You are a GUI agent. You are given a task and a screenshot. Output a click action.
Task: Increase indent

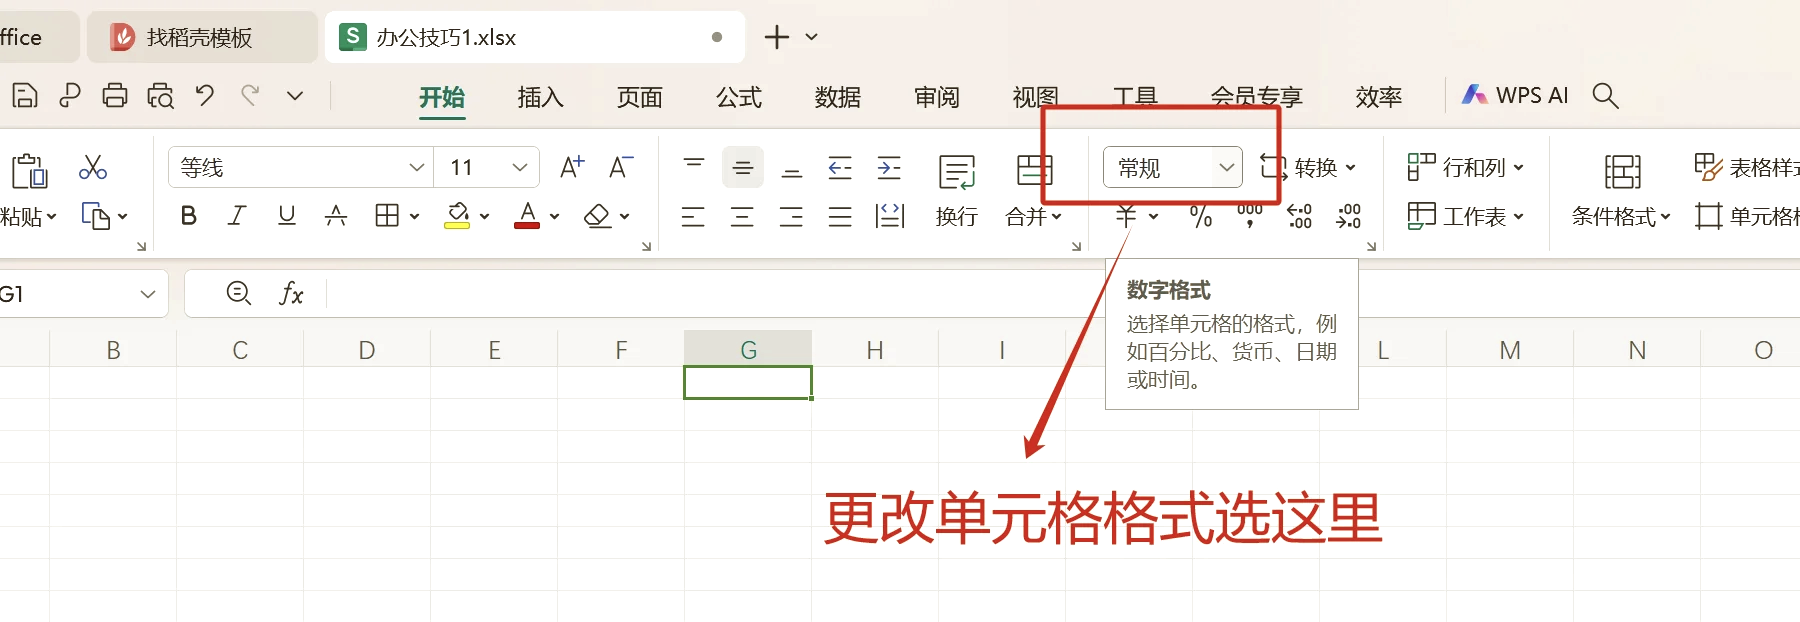pos(889,168)
